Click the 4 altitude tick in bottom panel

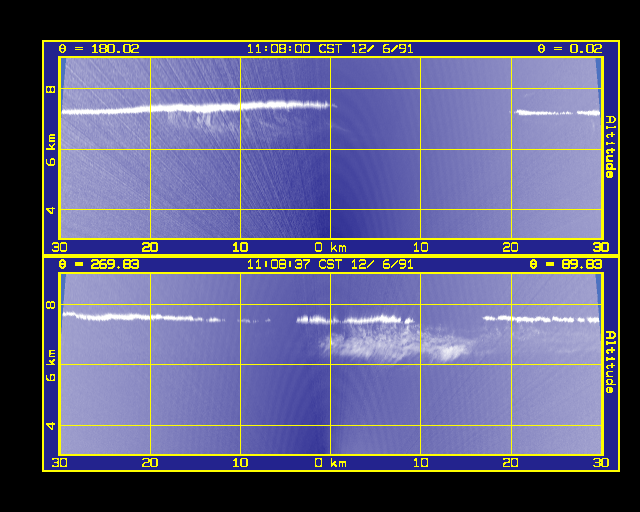51,426
